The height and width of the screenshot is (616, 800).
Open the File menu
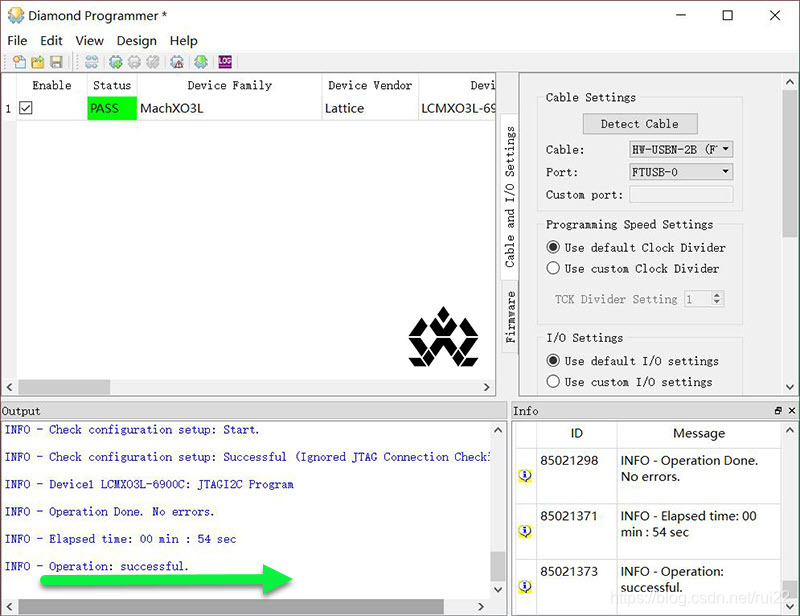17,40
